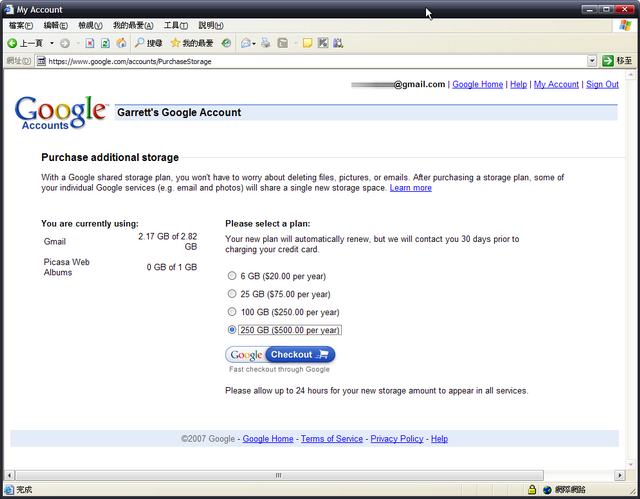Click the Home house icon

(121, 43)
